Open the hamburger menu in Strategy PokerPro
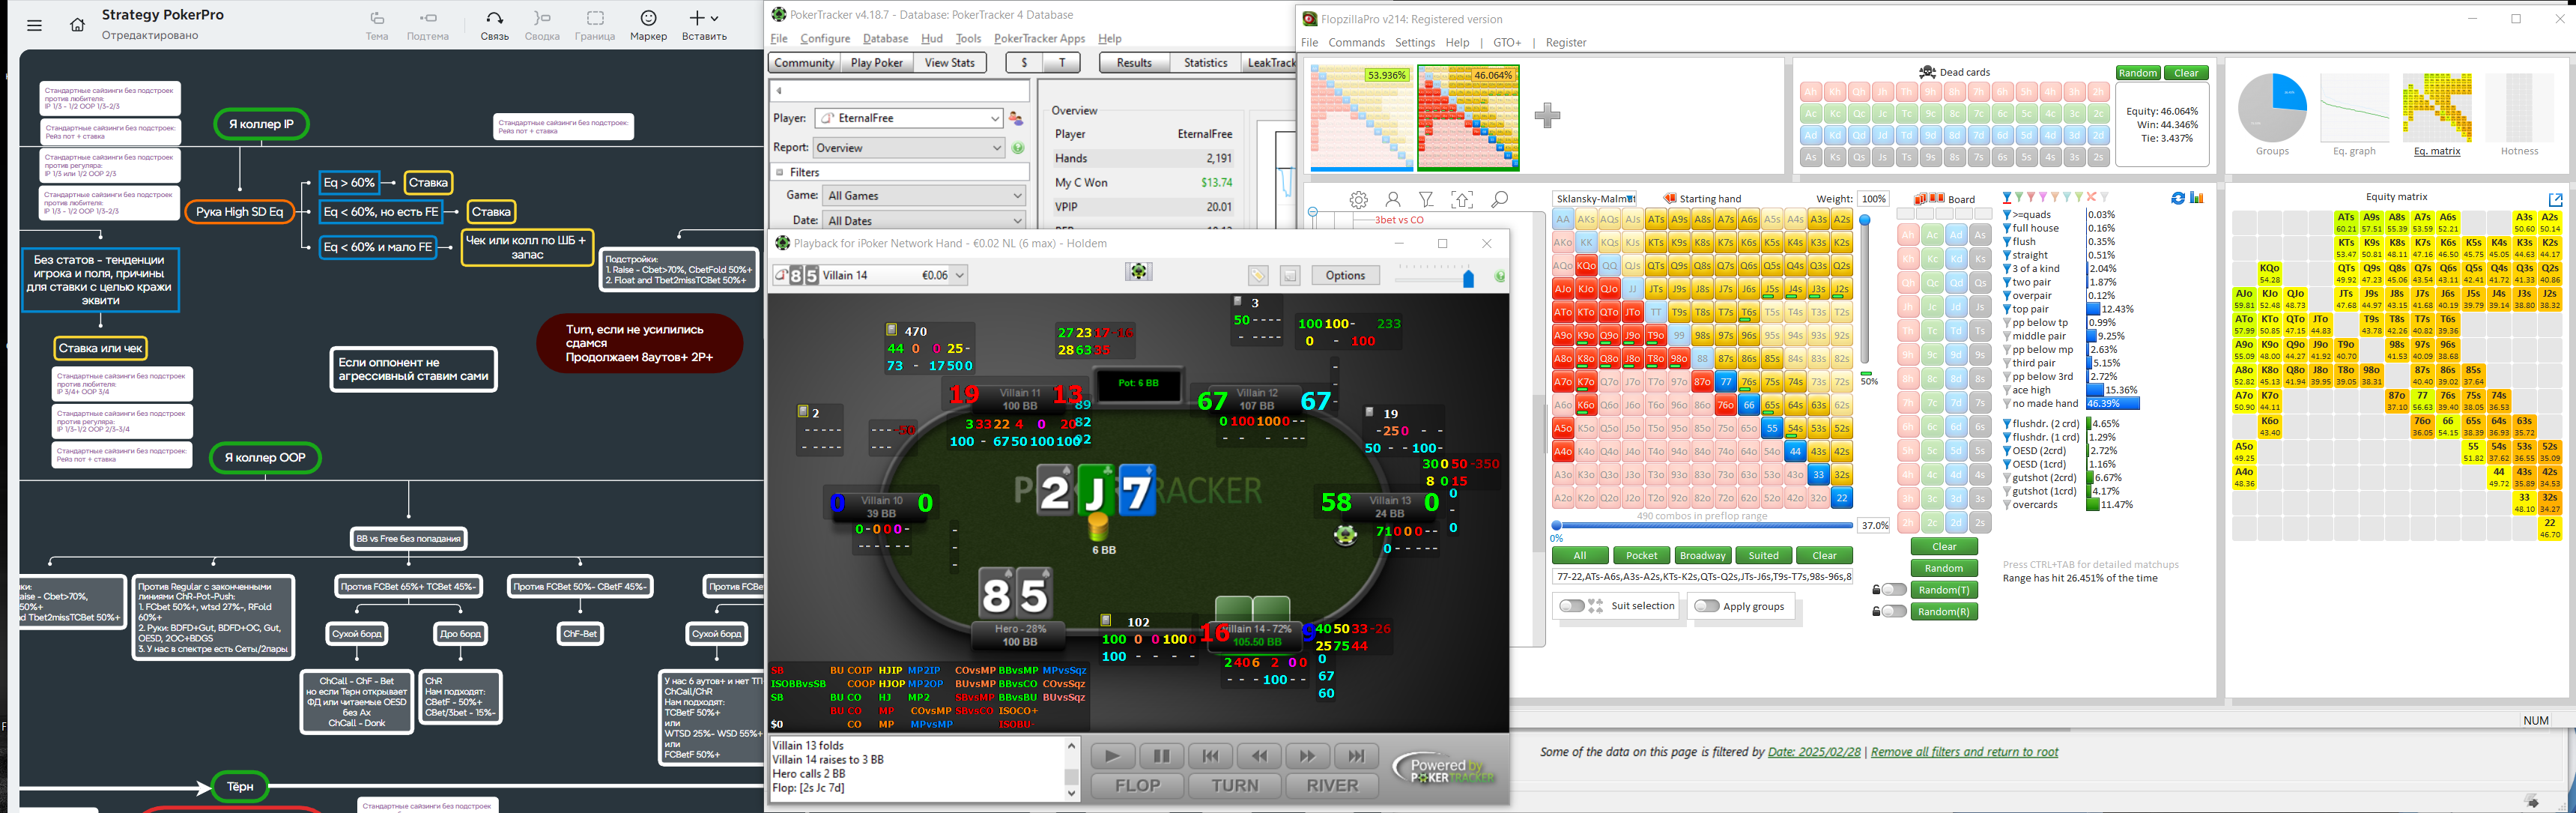 (34, 25)
